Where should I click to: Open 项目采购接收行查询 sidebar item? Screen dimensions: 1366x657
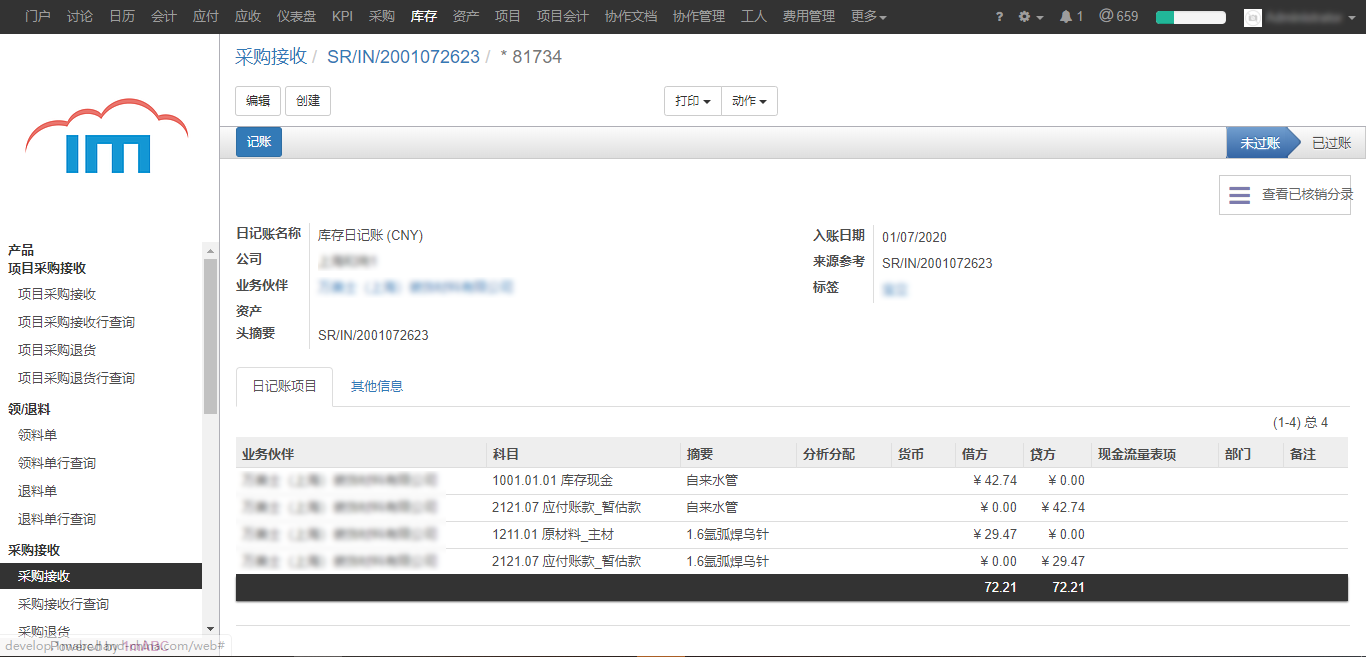(x=76, y=322)
